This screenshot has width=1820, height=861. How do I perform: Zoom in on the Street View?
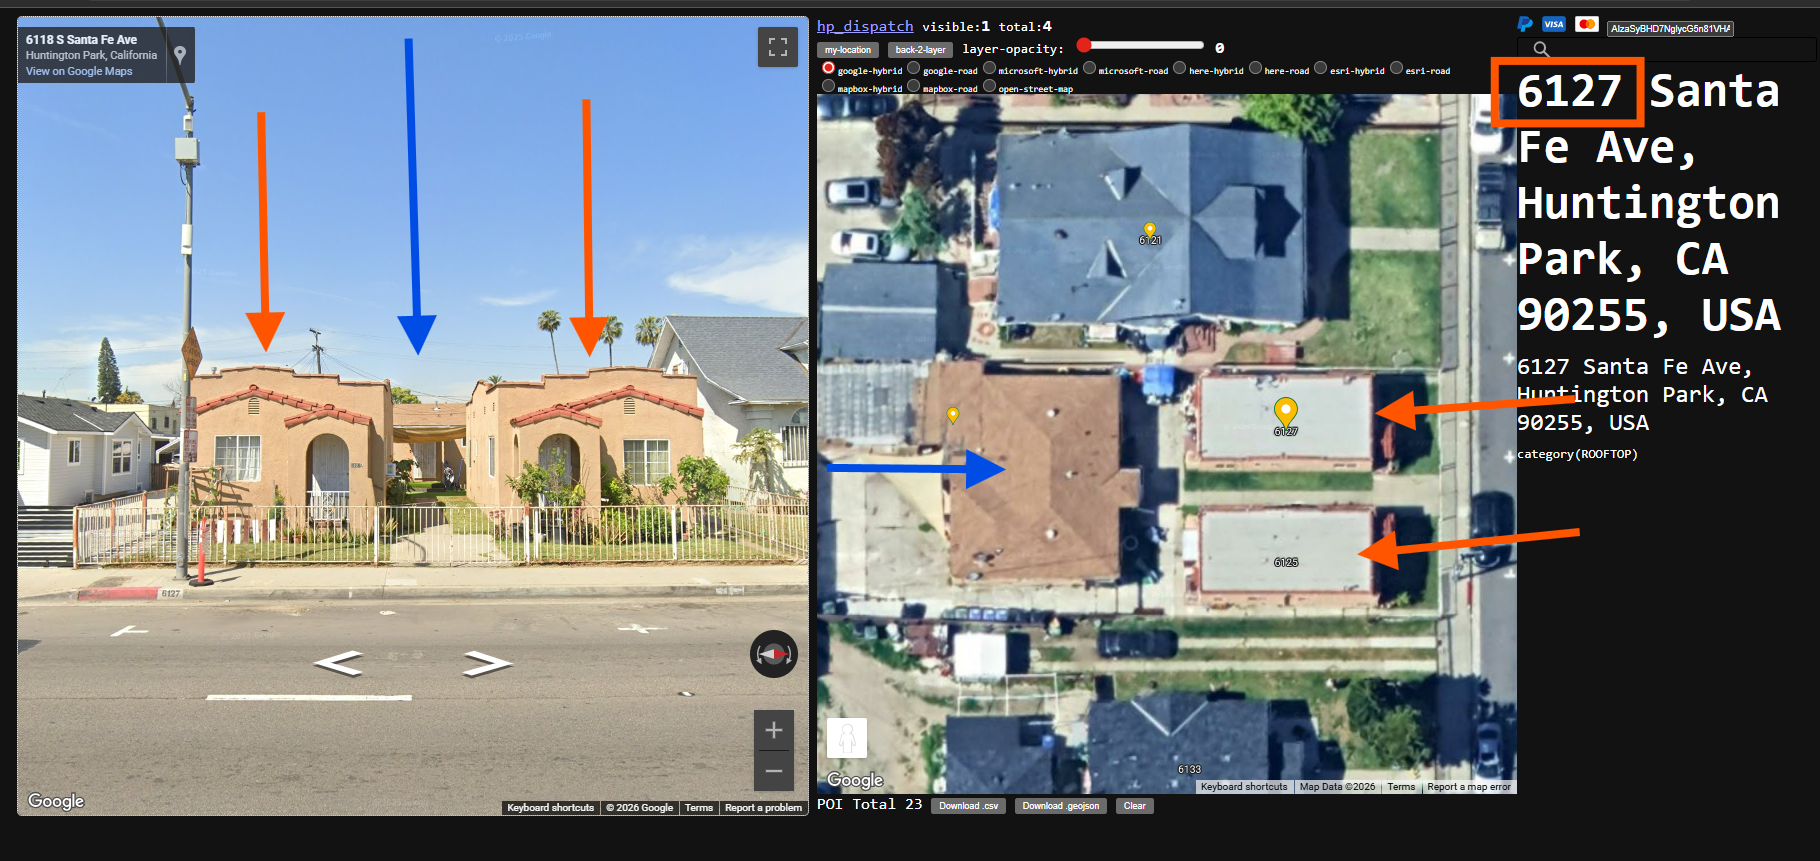tap(773, 731)
